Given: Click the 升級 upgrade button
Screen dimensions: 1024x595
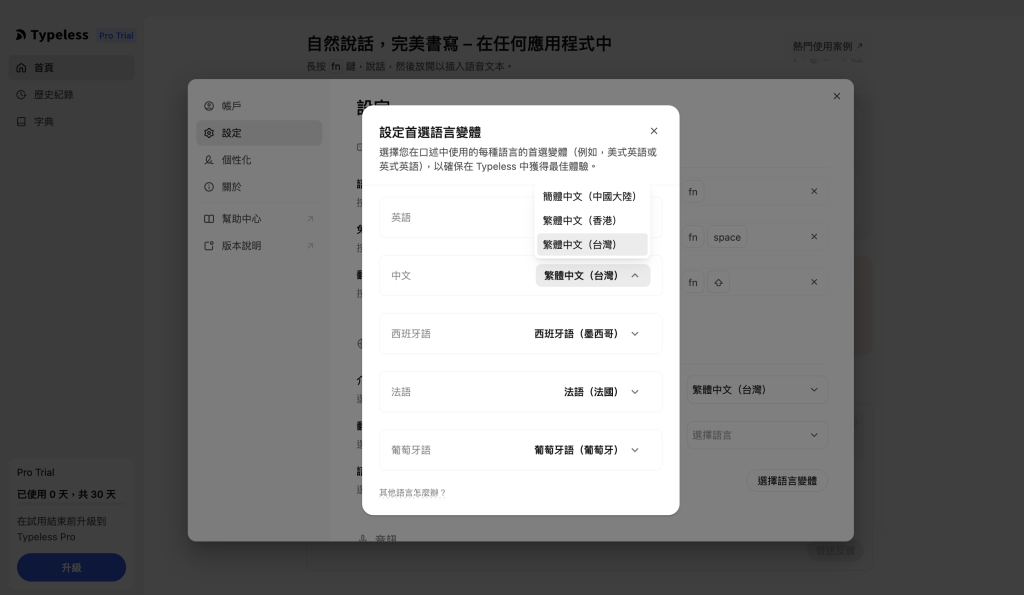Looking at the screenshot, I should click(x=71, y=567).
